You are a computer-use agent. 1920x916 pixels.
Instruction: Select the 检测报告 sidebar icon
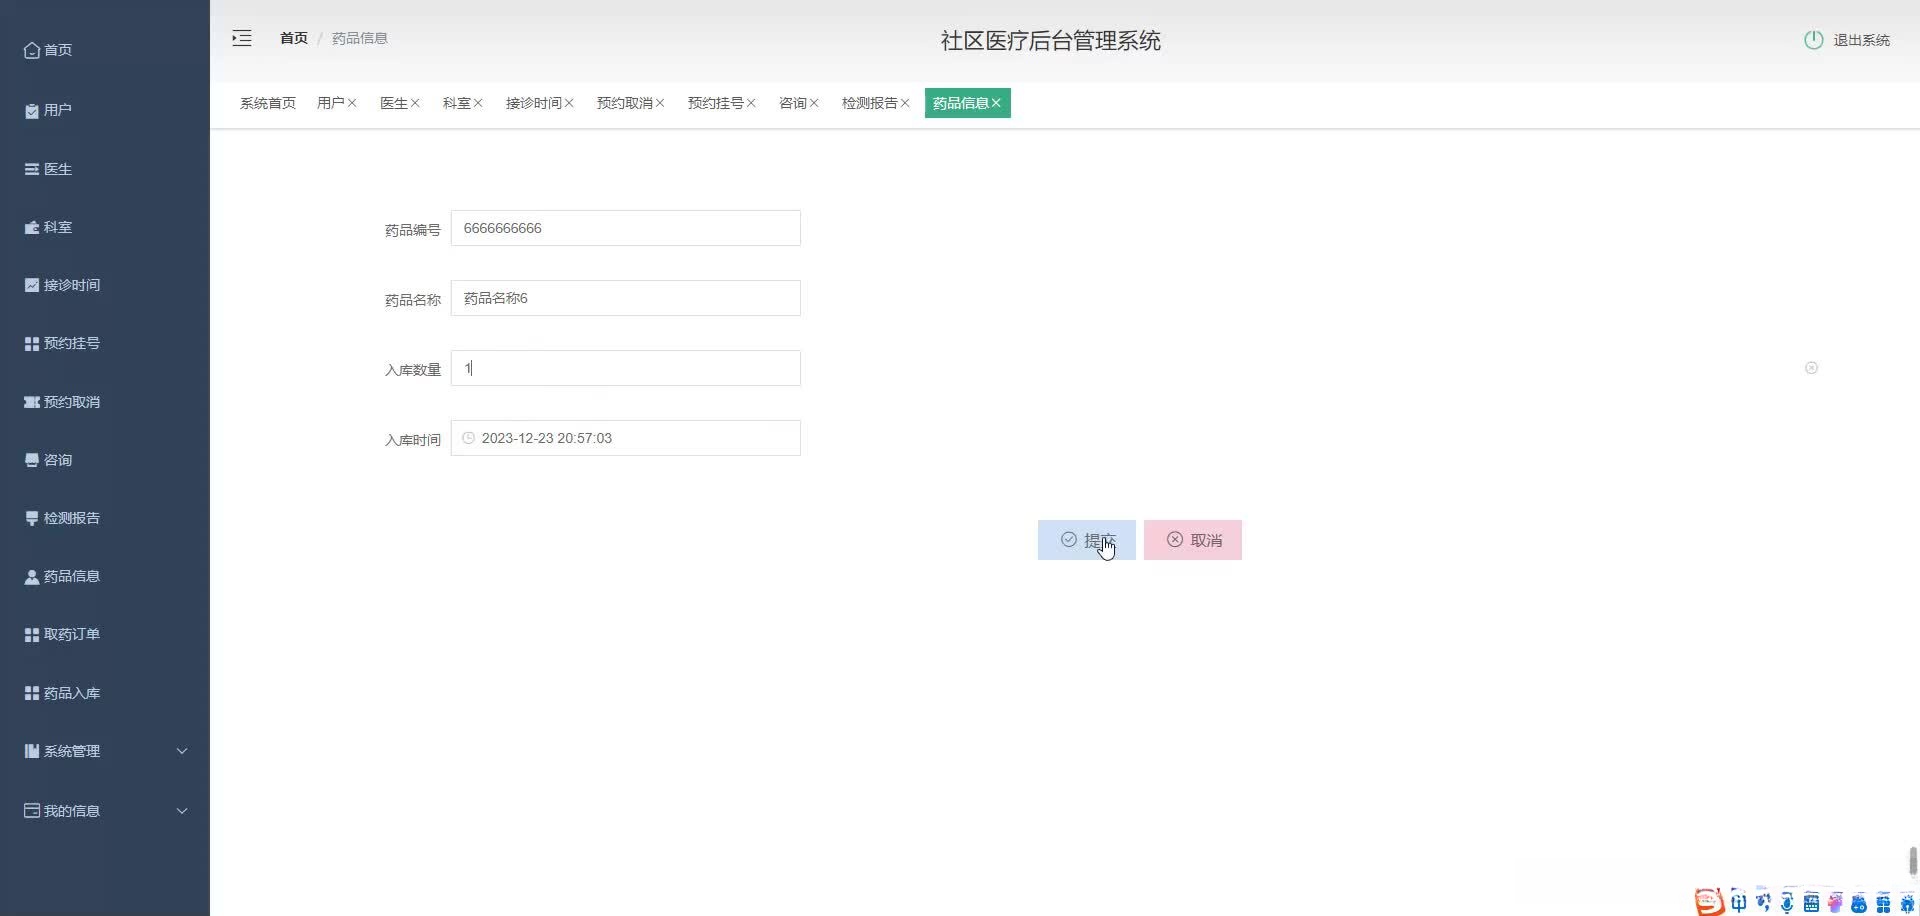click(x=31, y=518)
